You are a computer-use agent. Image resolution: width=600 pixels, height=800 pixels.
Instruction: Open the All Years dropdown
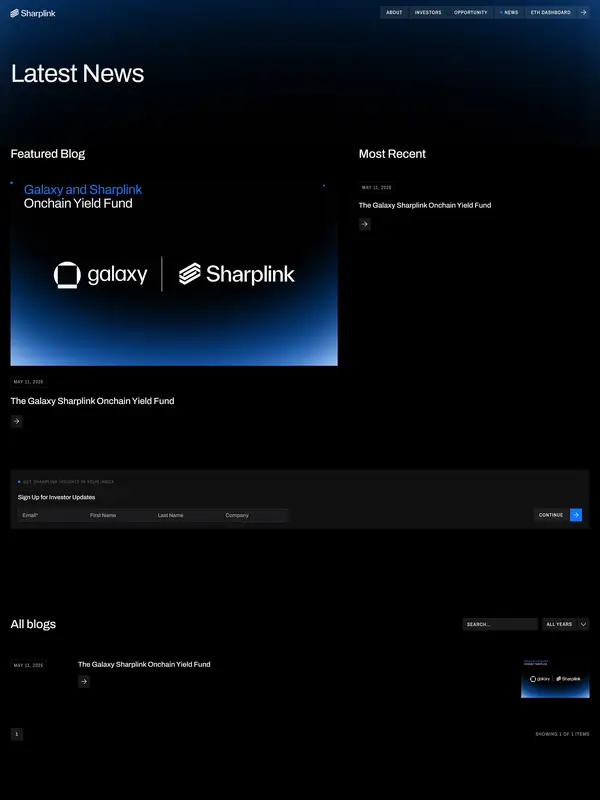(x=560, y=624)
